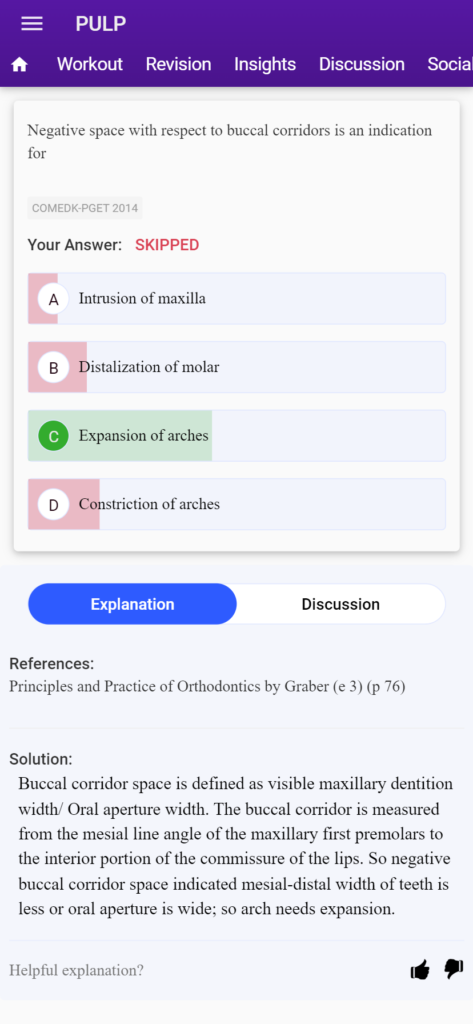Open the Social tab
This screenshot has width=473, height=1024.
click(x=450, y=64)
